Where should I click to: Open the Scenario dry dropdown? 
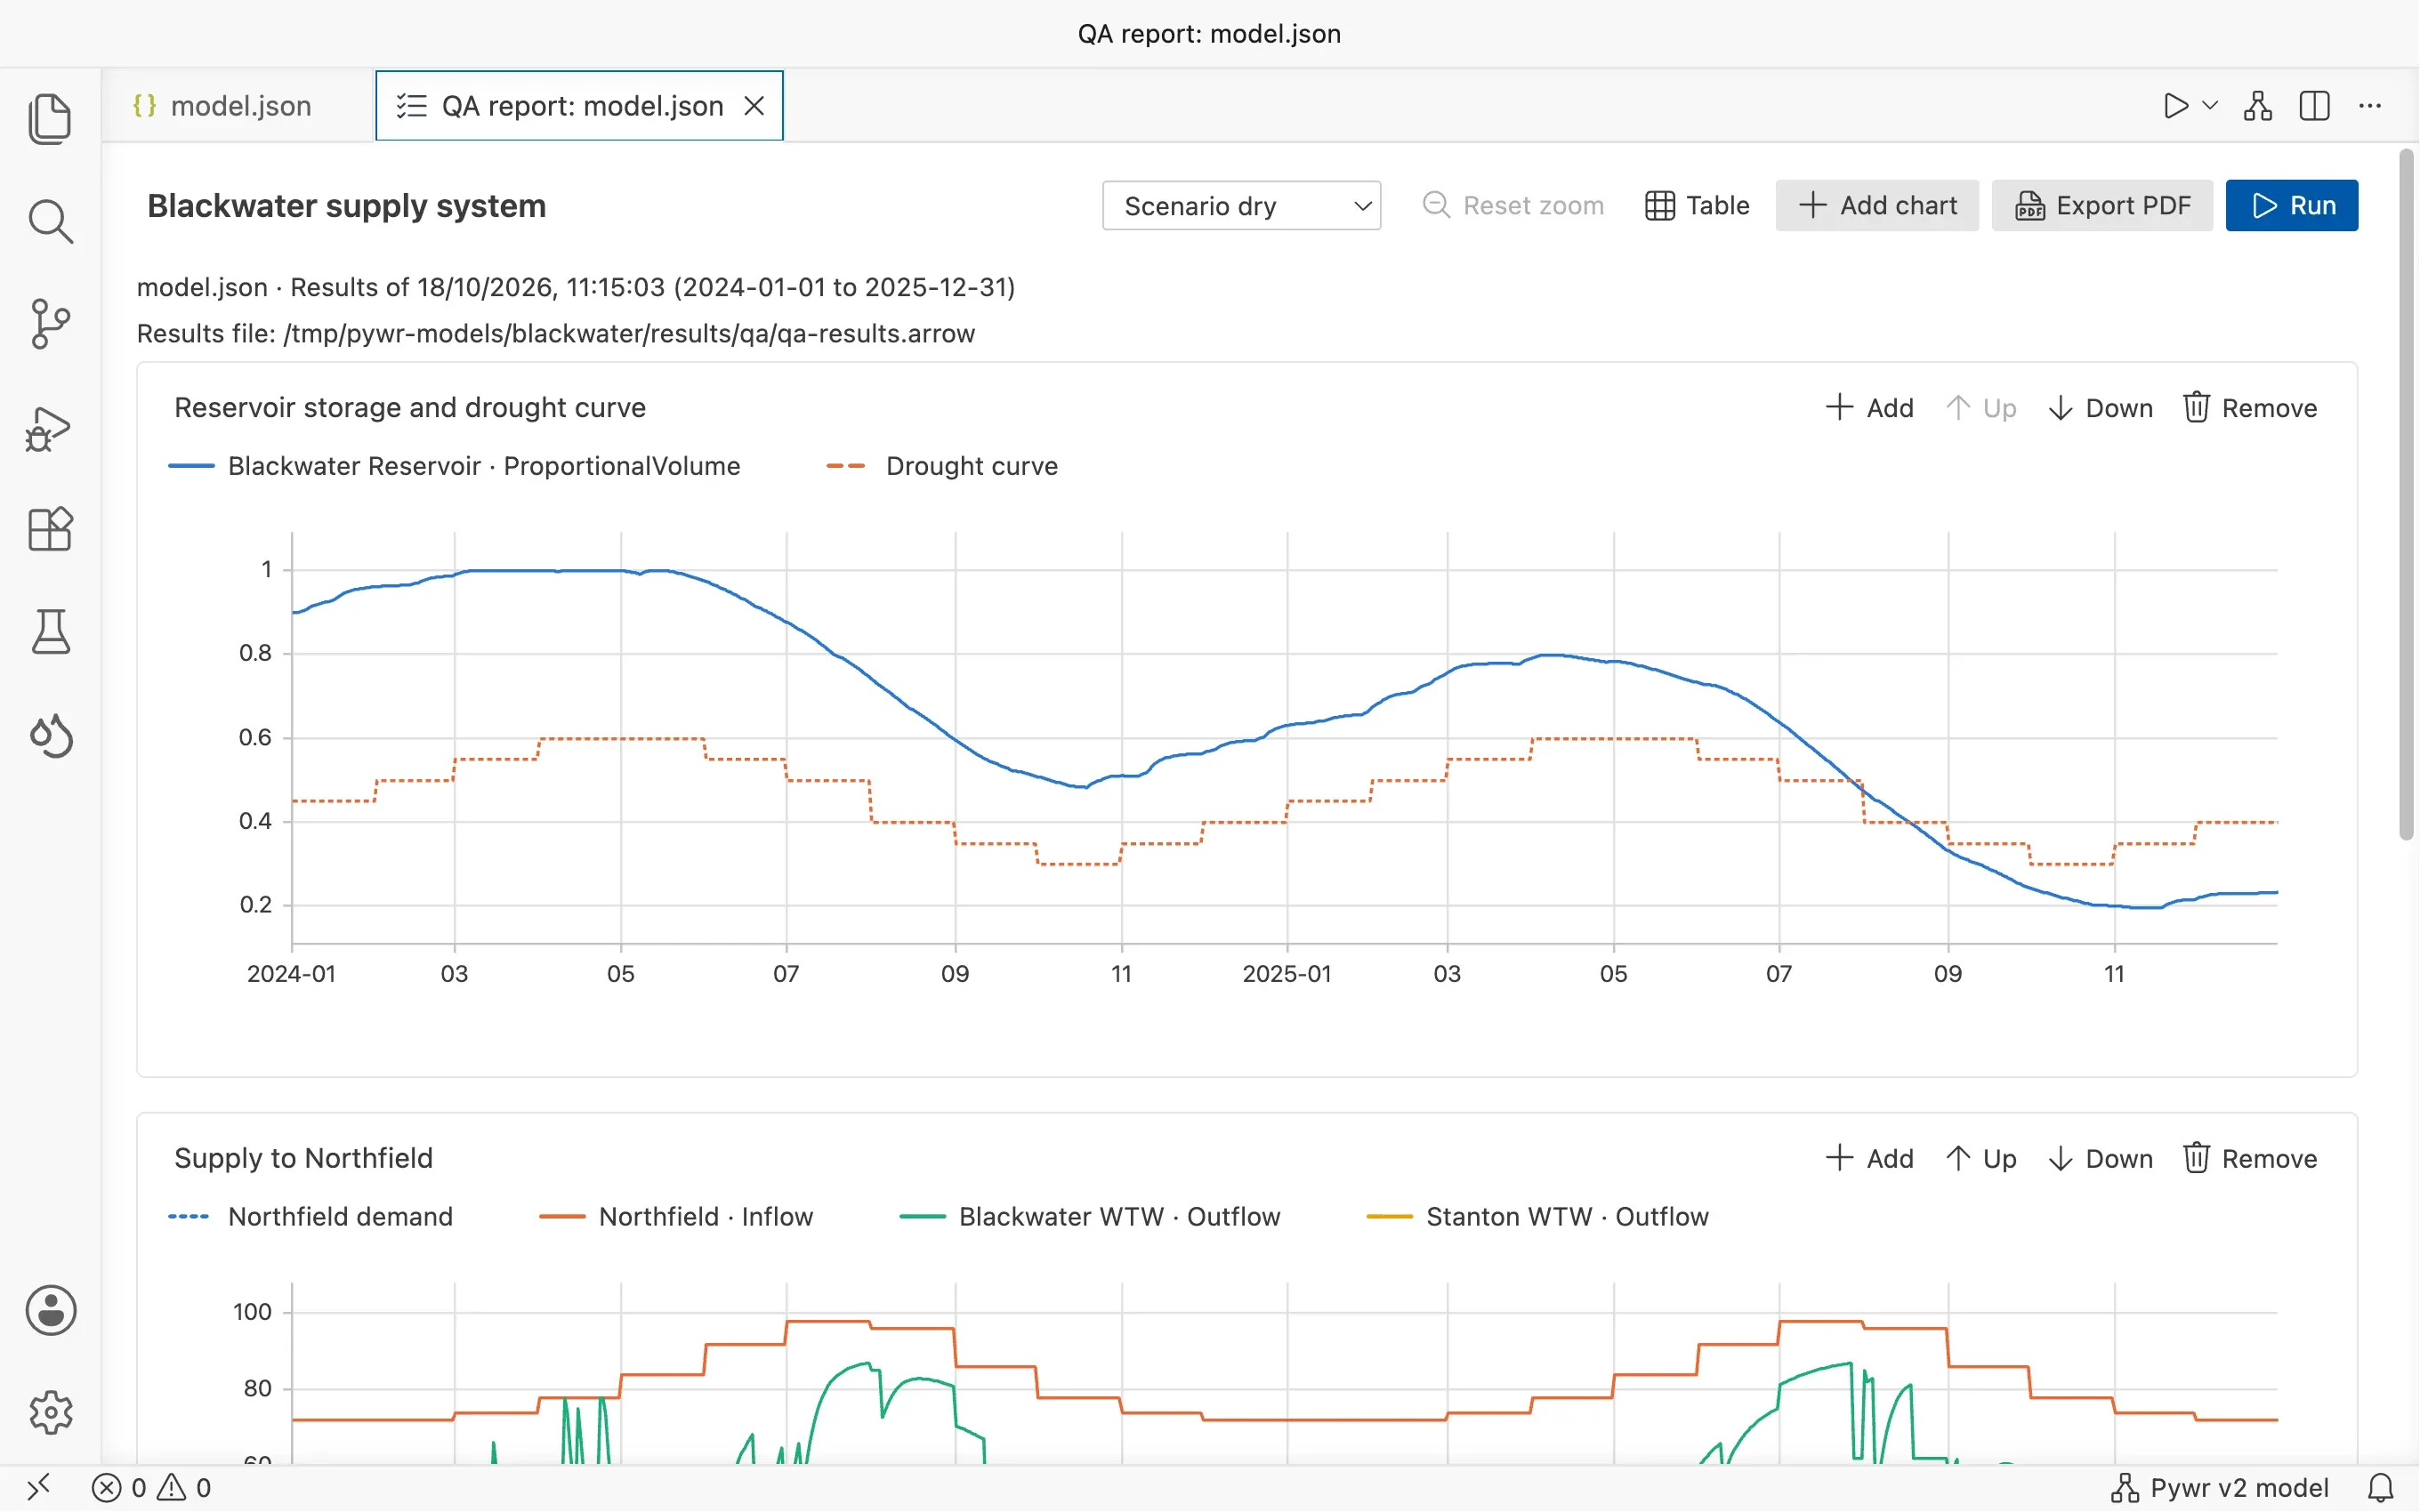tap(1241, 206)
